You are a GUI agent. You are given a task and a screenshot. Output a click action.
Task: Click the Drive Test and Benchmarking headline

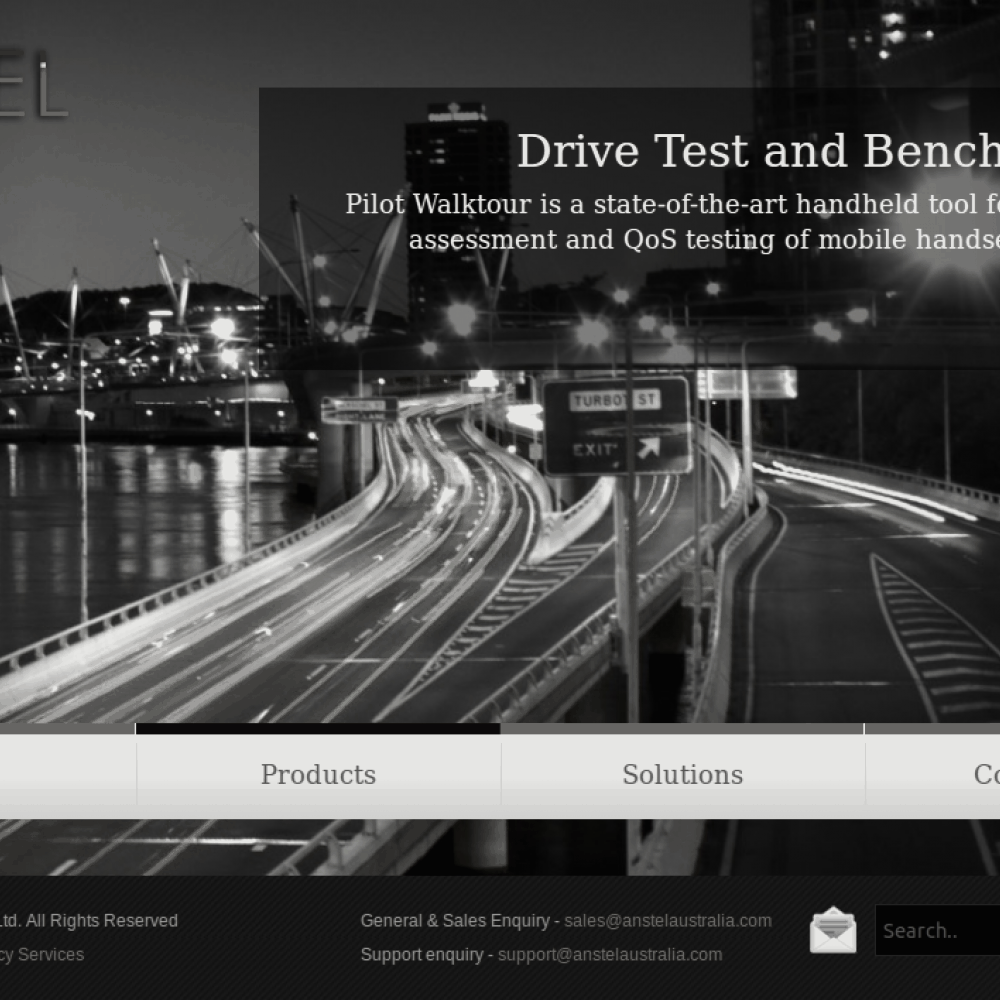pos(758,151)
